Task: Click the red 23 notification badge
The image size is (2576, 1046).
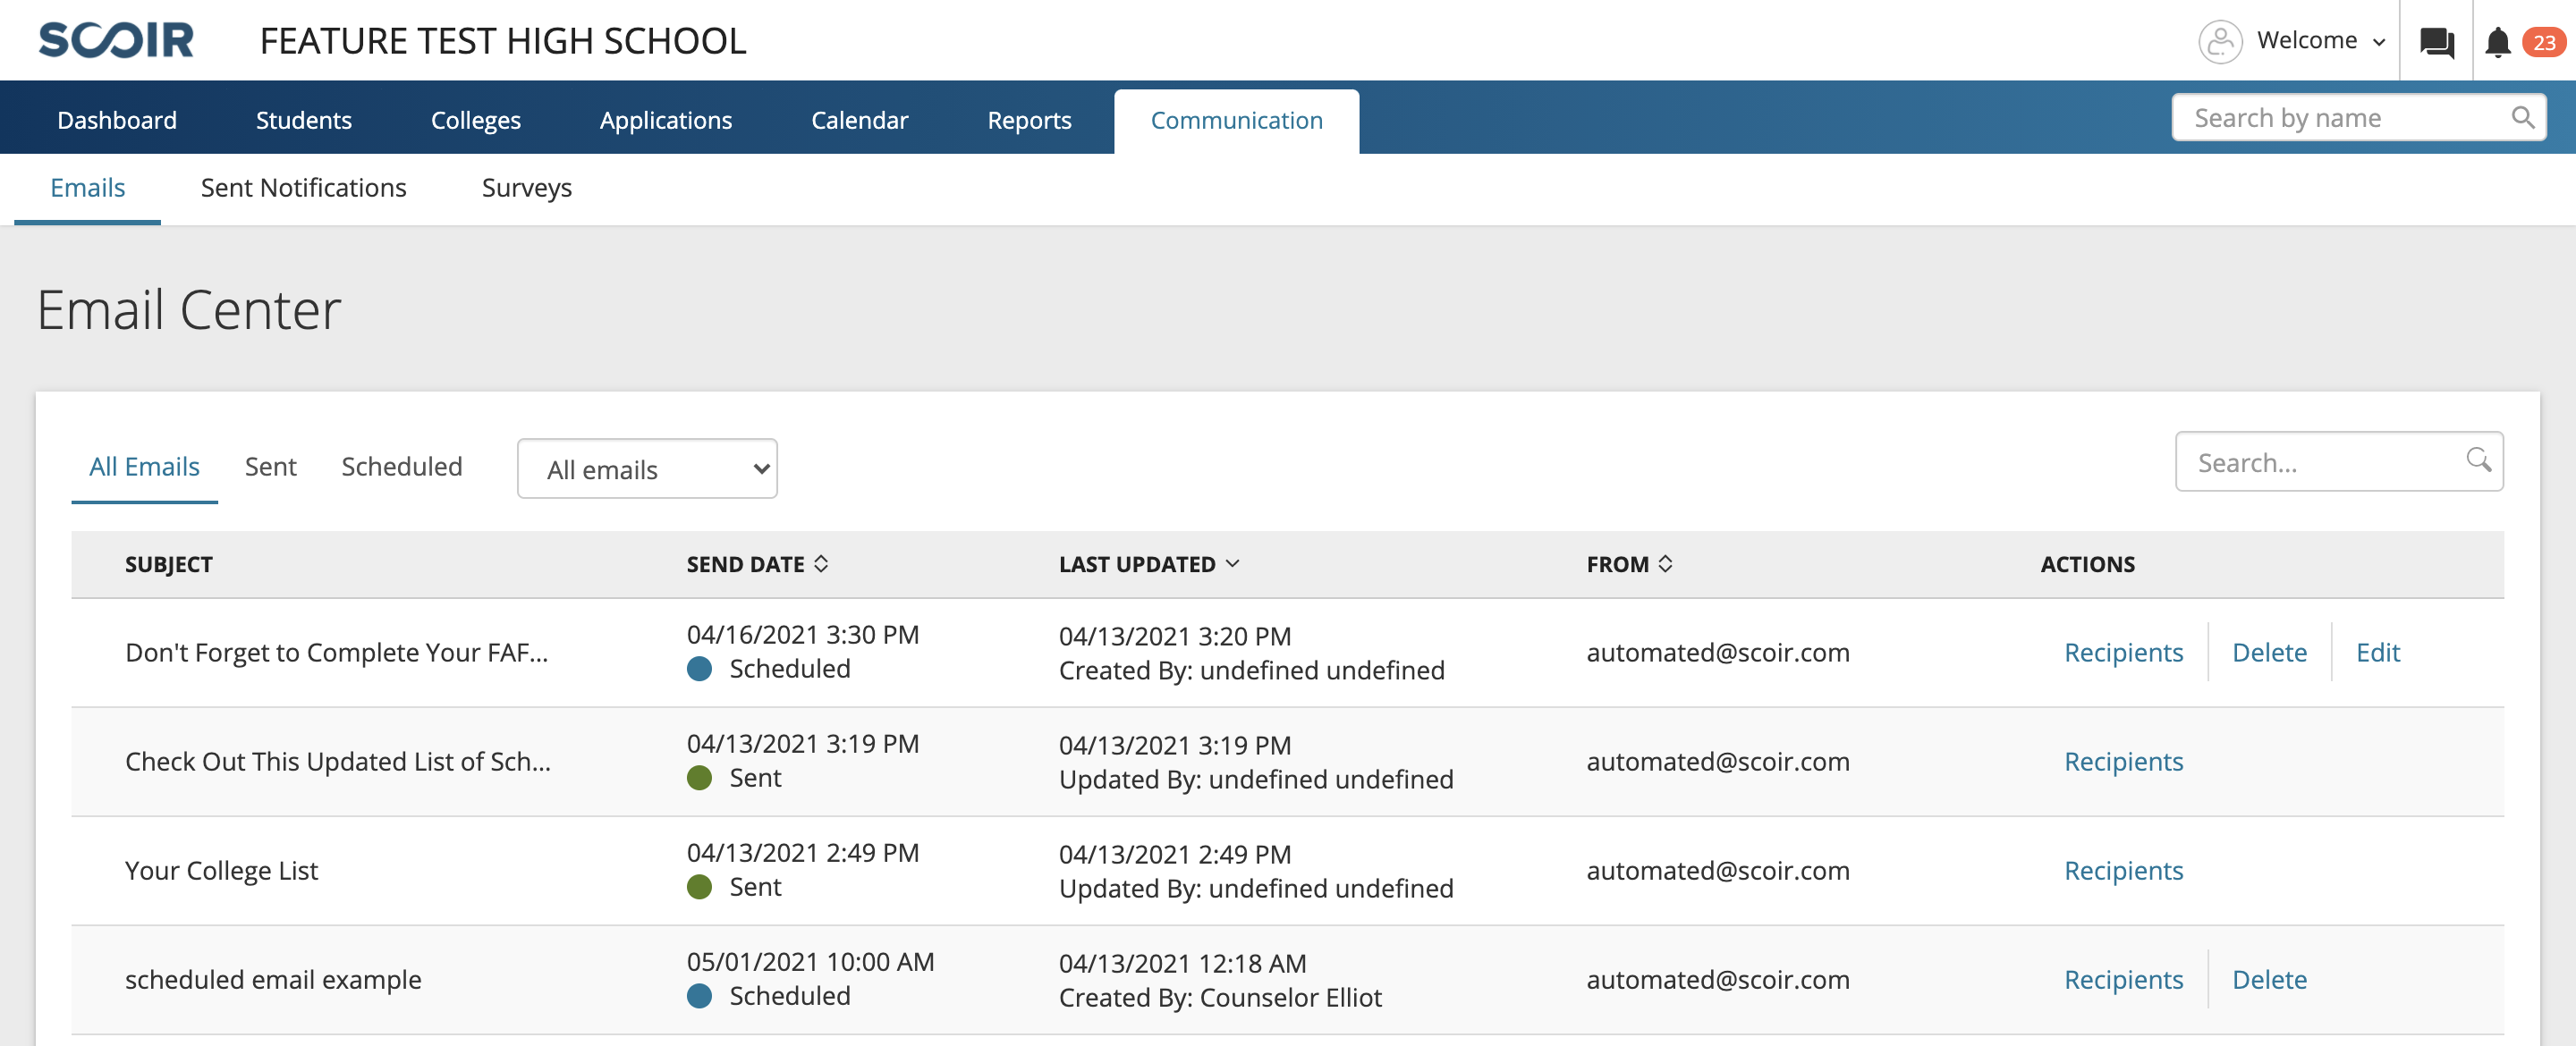Action: click(x=2544, y=42)
